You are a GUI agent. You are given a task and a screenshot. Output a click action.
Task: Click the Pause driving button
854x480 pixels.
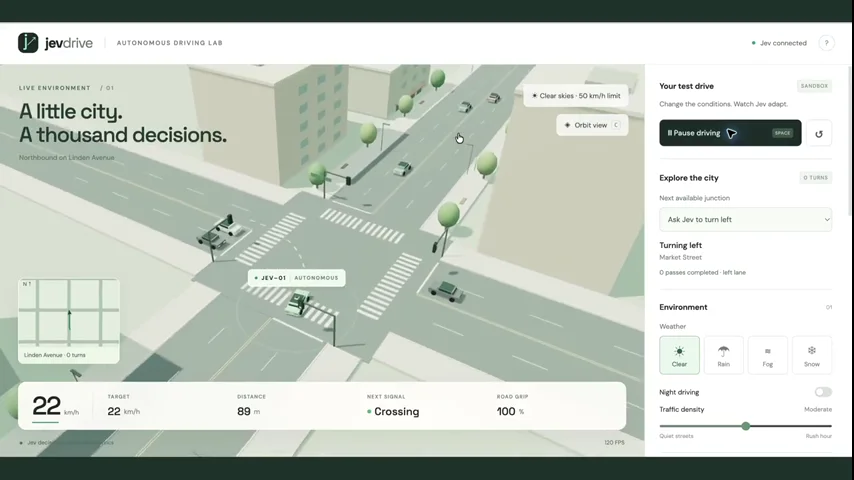730,133
